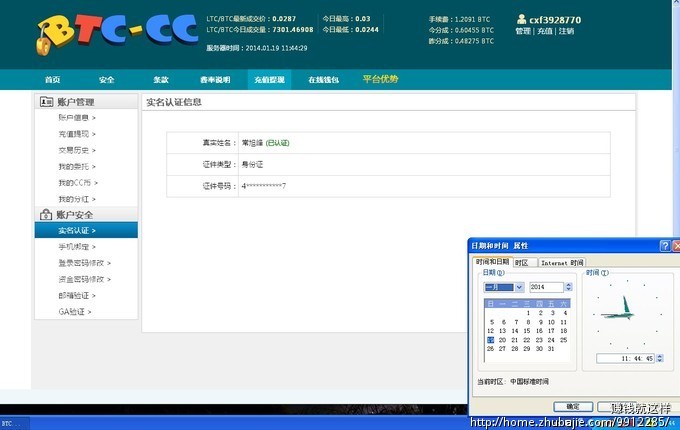Viewport: 680px width, 430px height.
Task: Click the 身份证 ID type value
Action: tap(252, 165)
